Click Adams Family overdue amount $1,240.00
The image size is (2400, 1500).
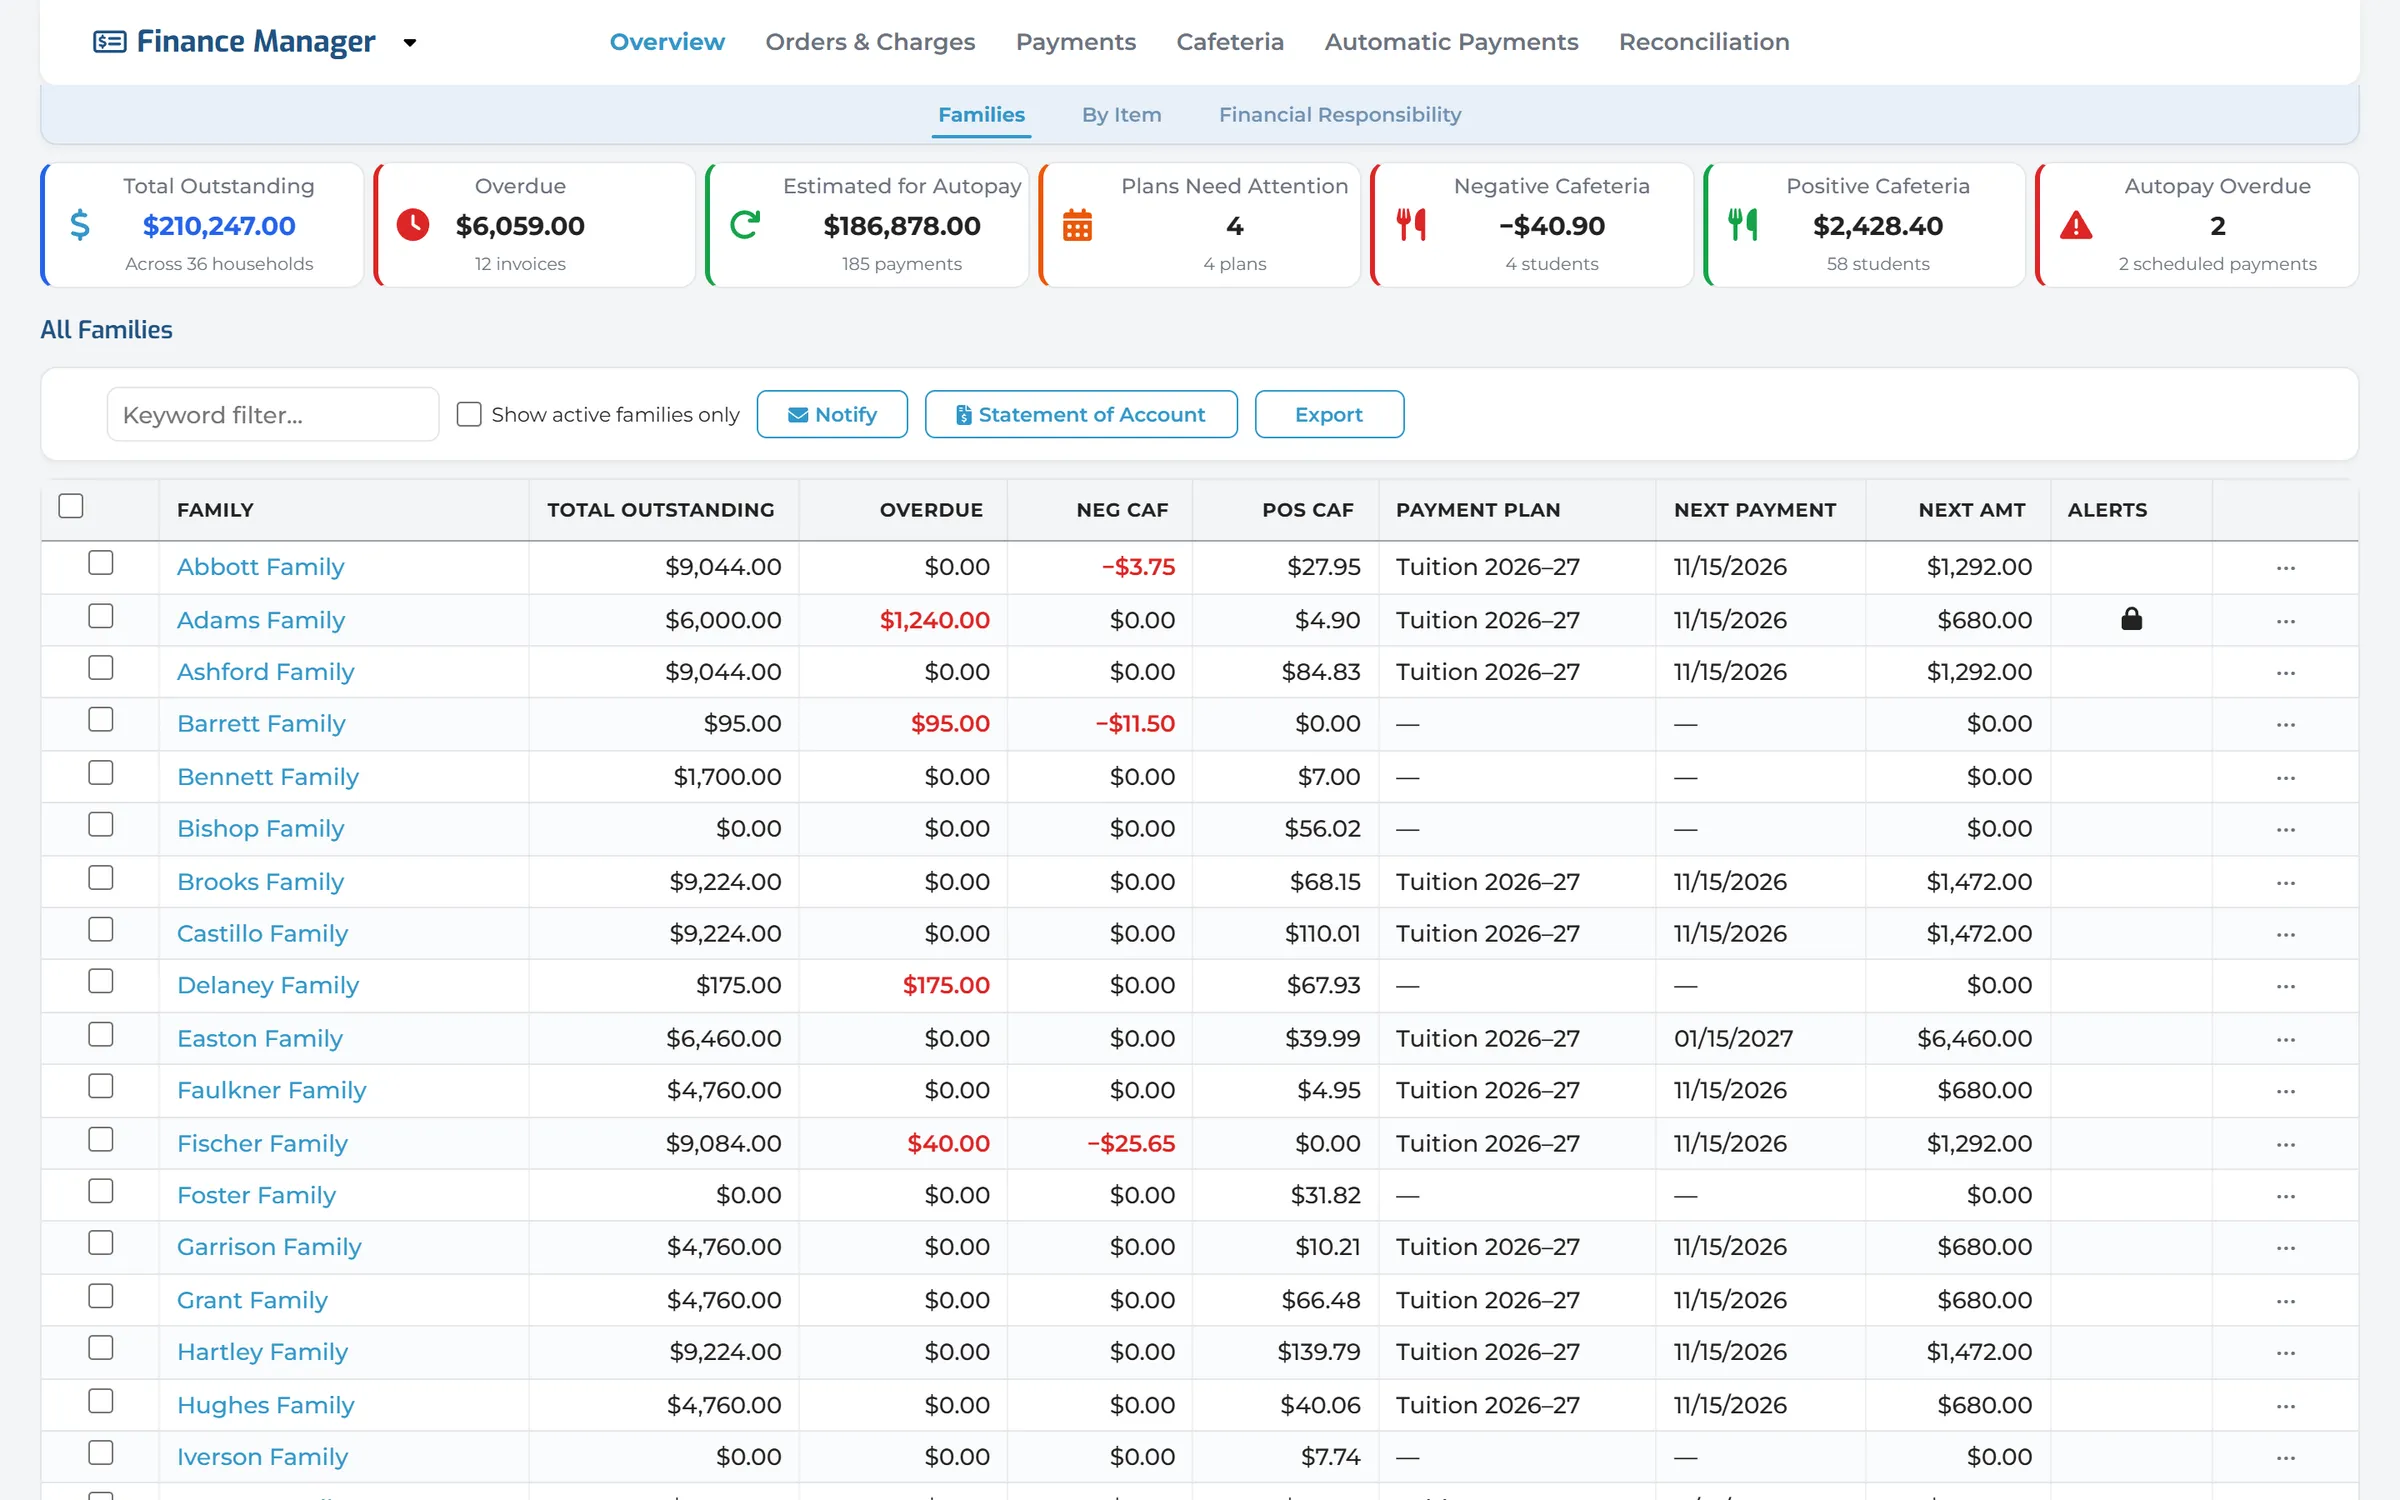[935, 620]
